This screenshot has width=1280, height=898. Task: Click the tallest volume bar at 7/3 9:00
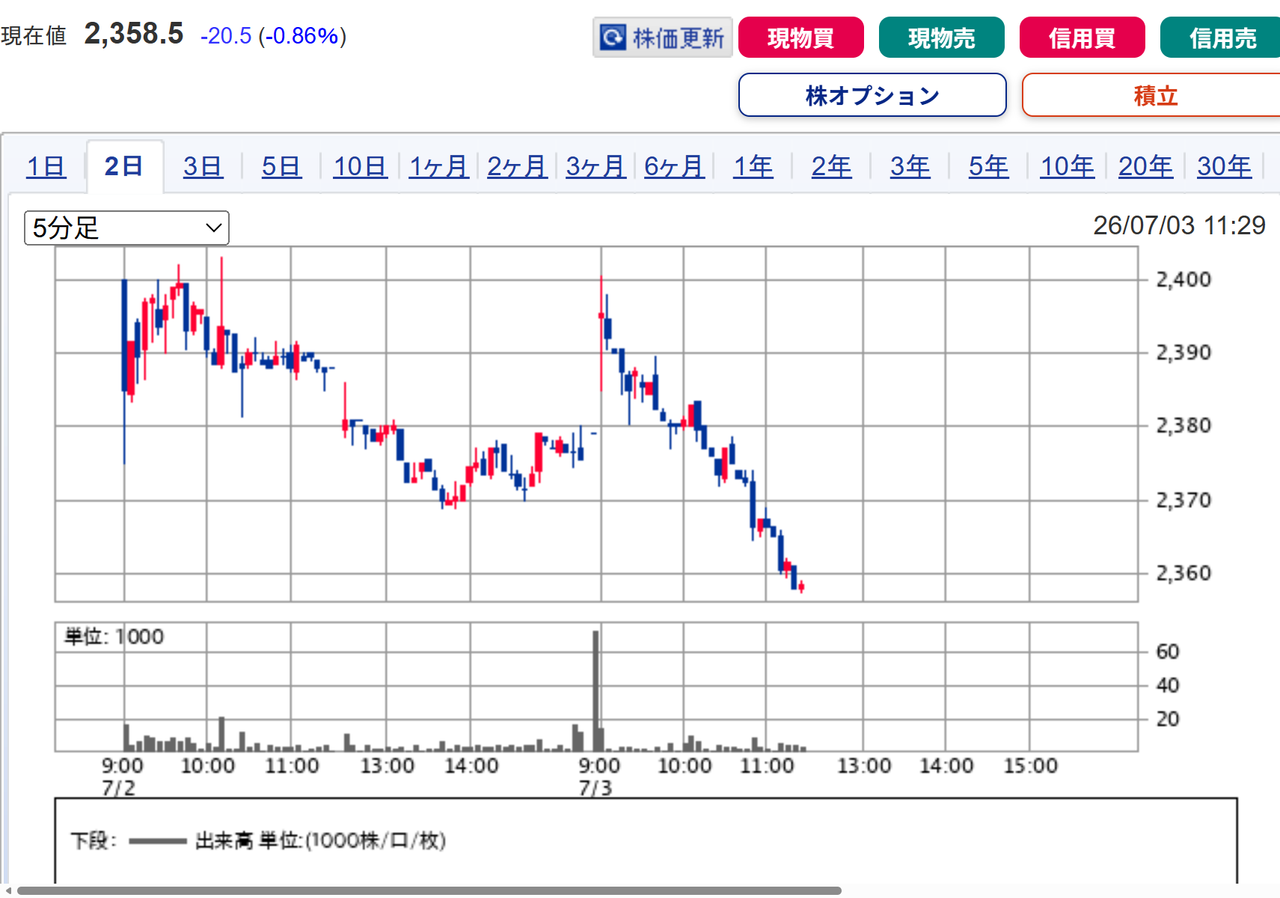[595, 690]
